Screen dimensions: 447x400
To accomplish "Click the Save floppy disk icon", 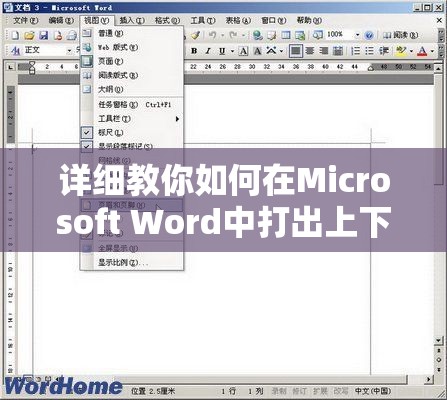I will point(44,35).
